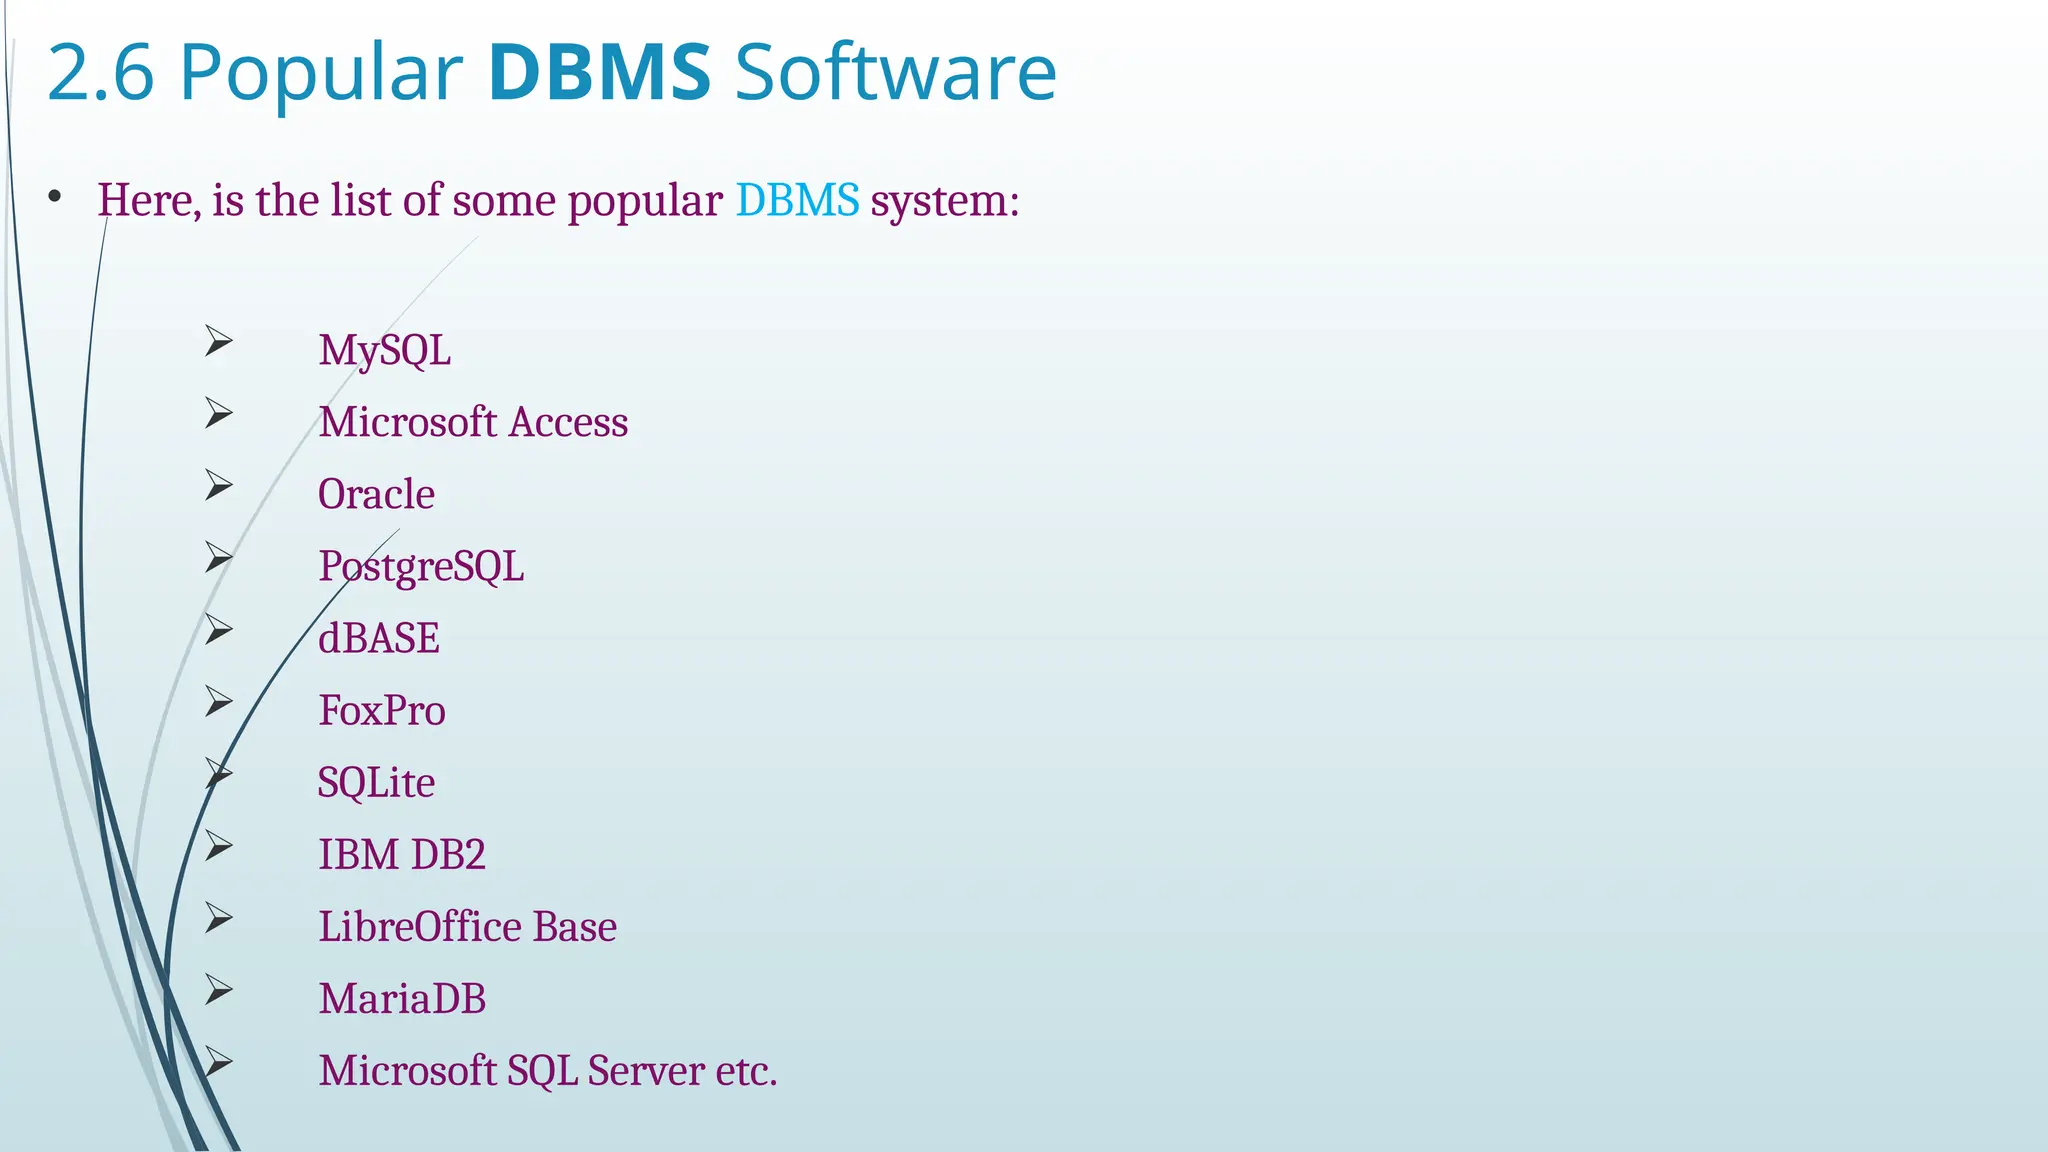Click the arrow bullet beside Oracle
This screenshot has width=2048, height=1152.
click(x=219, y=486)
